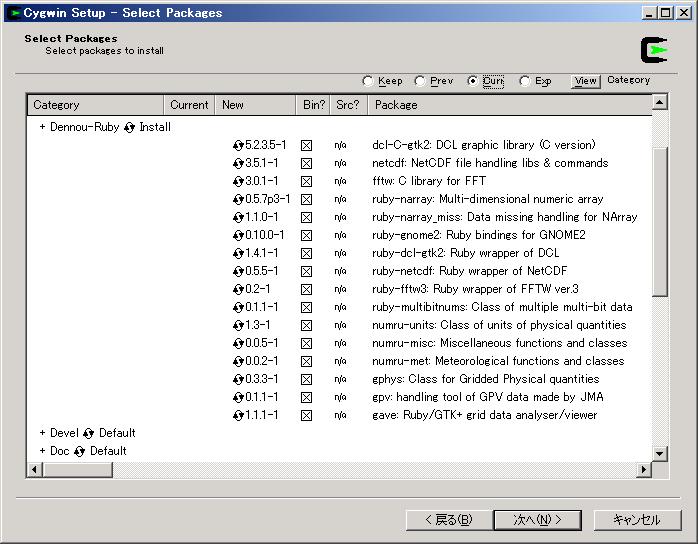This screenshot has width=698, height=544.
Task: Maximize the Cygwin Setup window
Action: 666,13
